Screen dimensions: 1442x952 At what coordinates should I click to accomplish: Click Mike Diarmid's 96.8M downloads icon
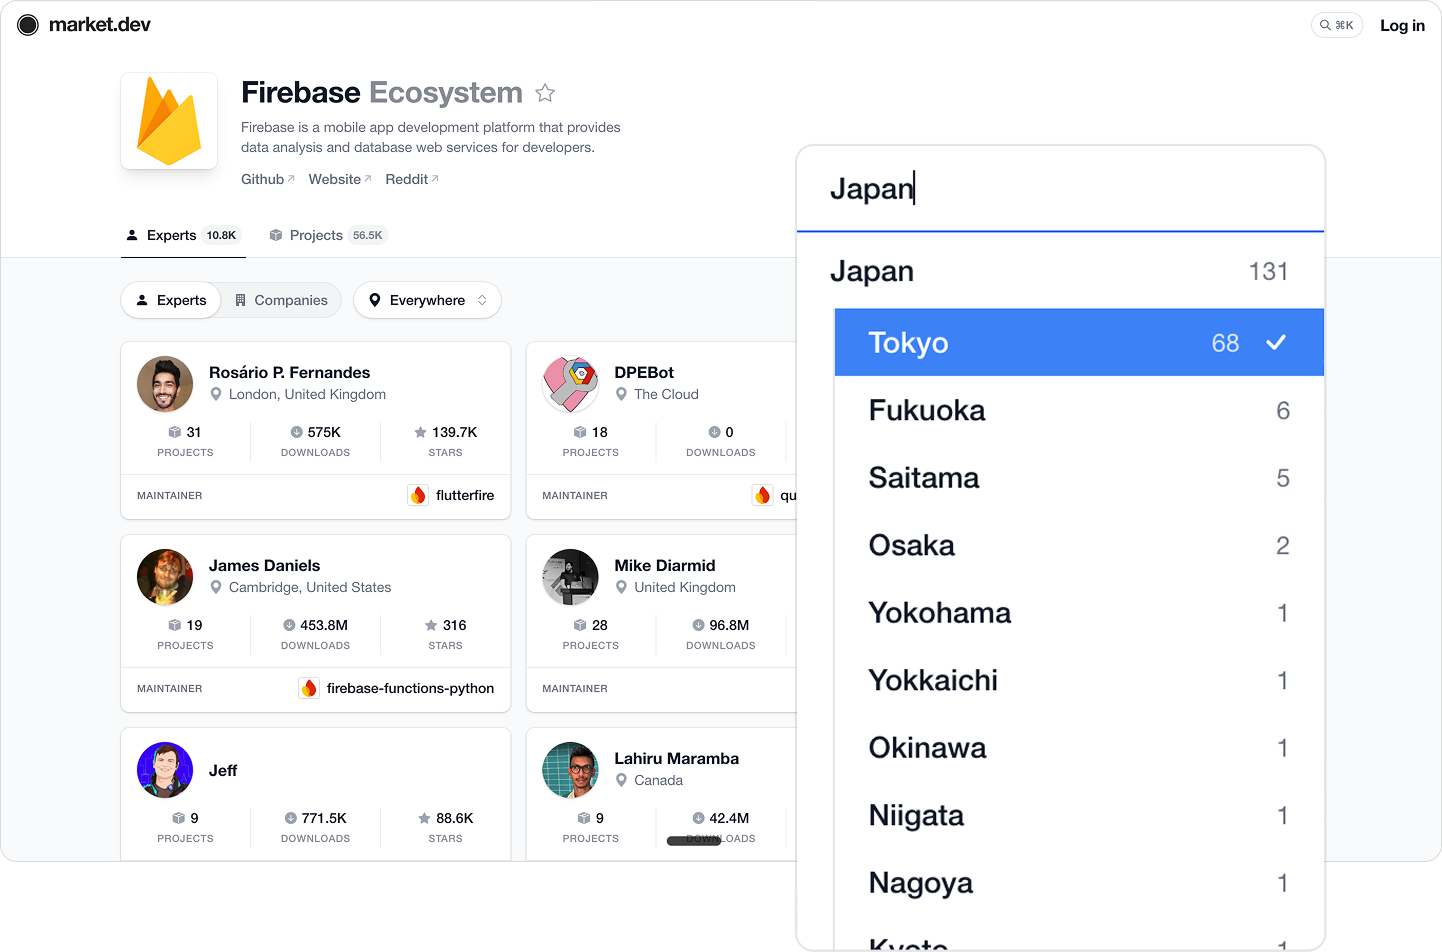(698, 625)
